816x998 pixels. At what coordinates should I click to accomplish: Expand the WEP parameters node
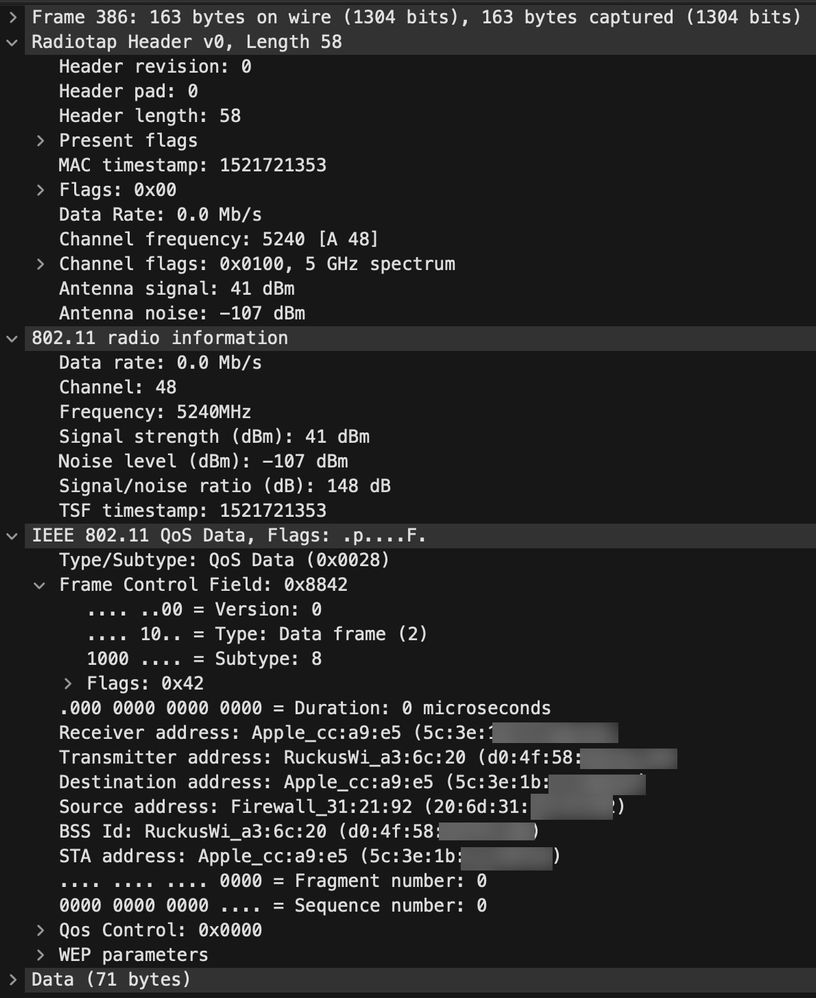(40, 955)
